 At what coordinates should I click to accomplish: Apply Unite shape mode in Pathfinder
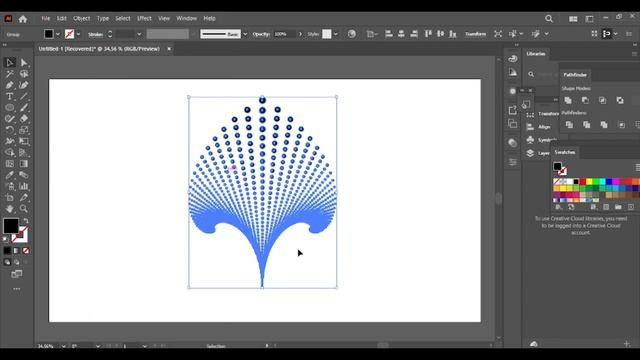[x=568, y=100]
